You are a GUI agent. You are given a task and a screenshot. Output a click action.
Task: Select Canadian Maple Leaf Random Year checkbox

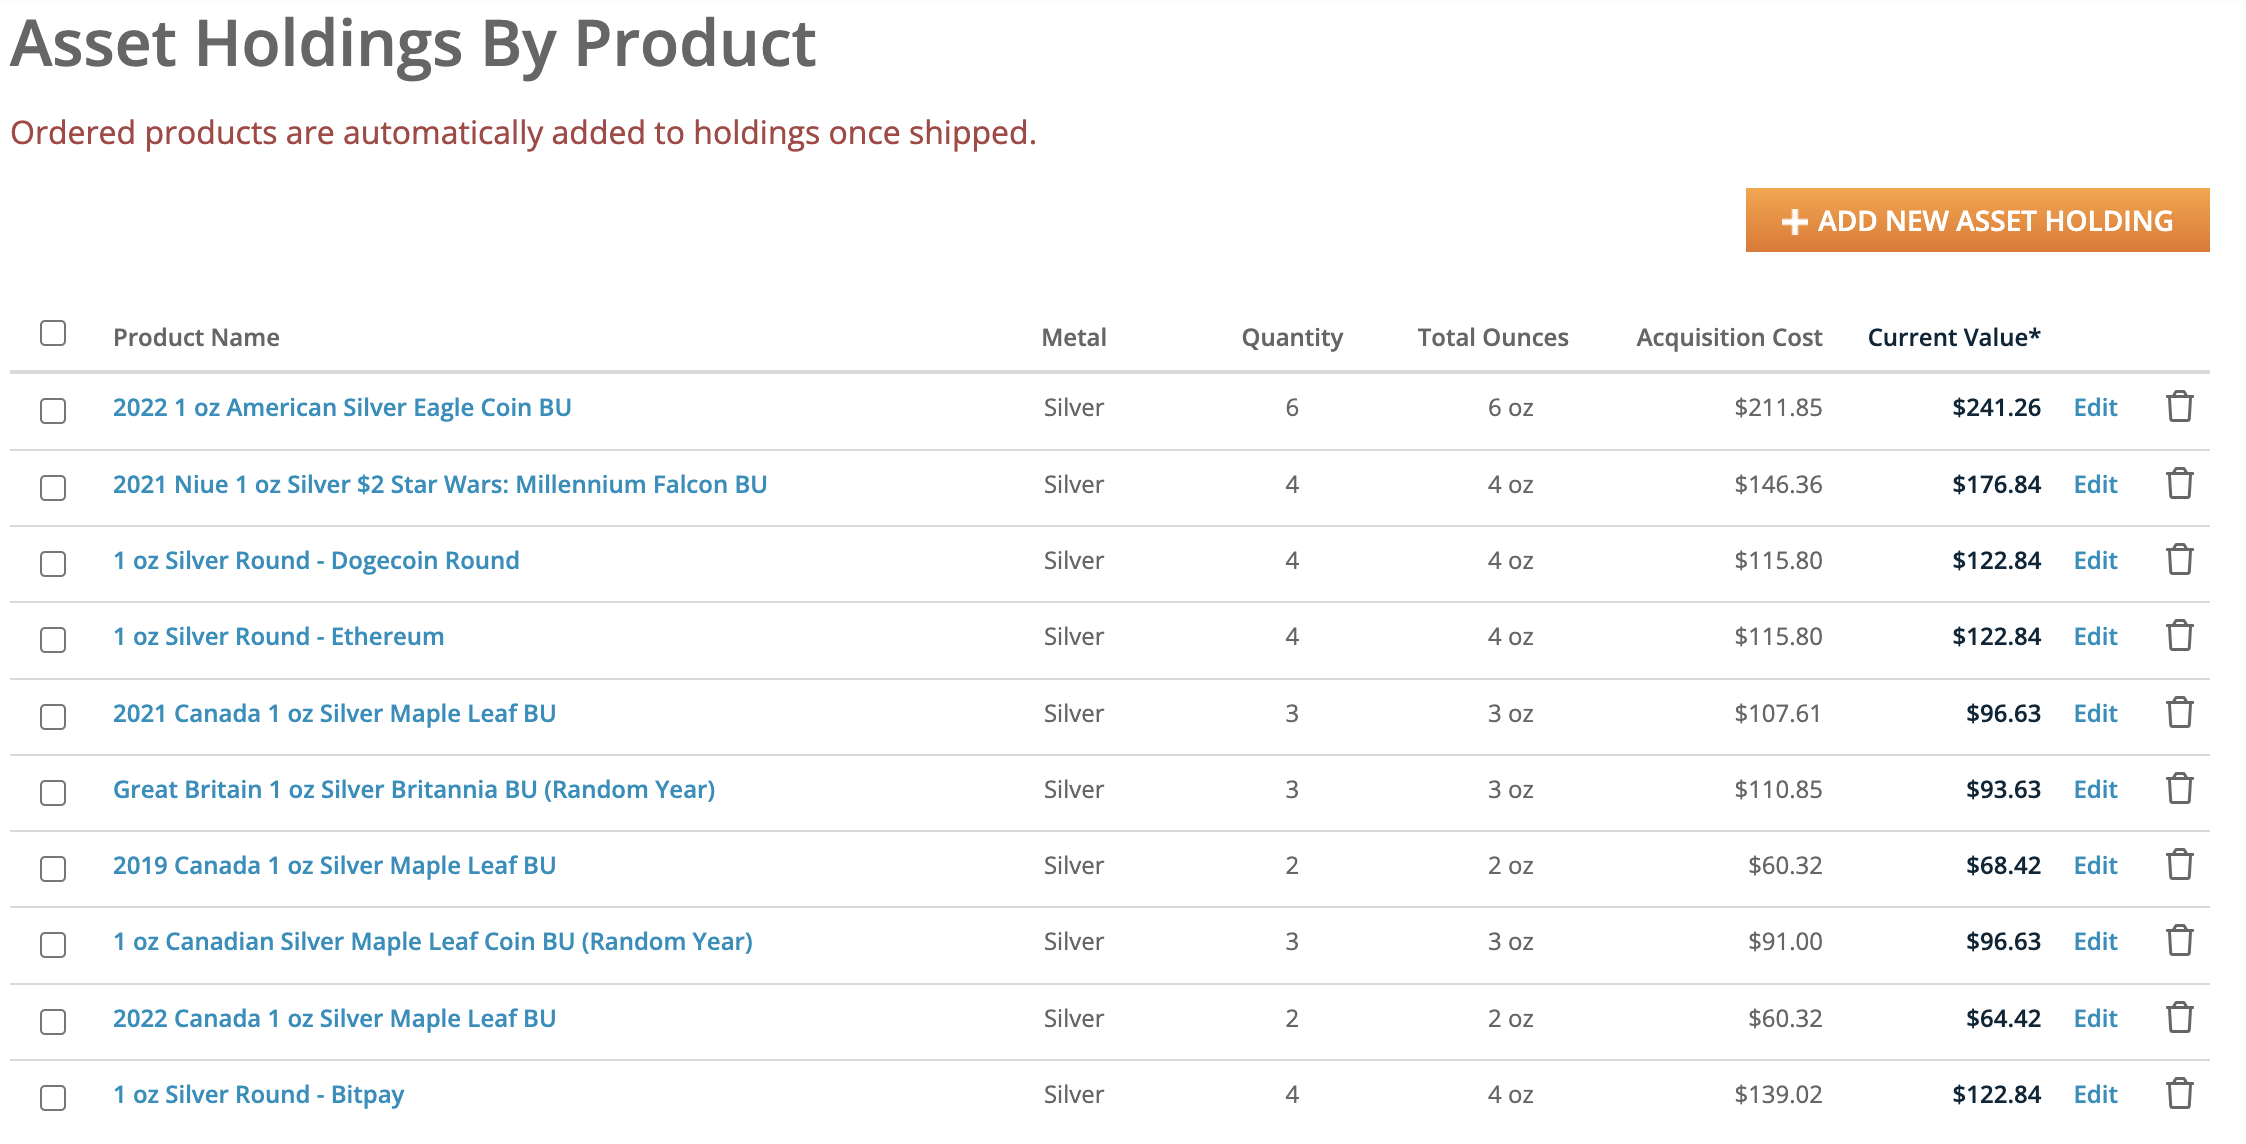point(53,945)
